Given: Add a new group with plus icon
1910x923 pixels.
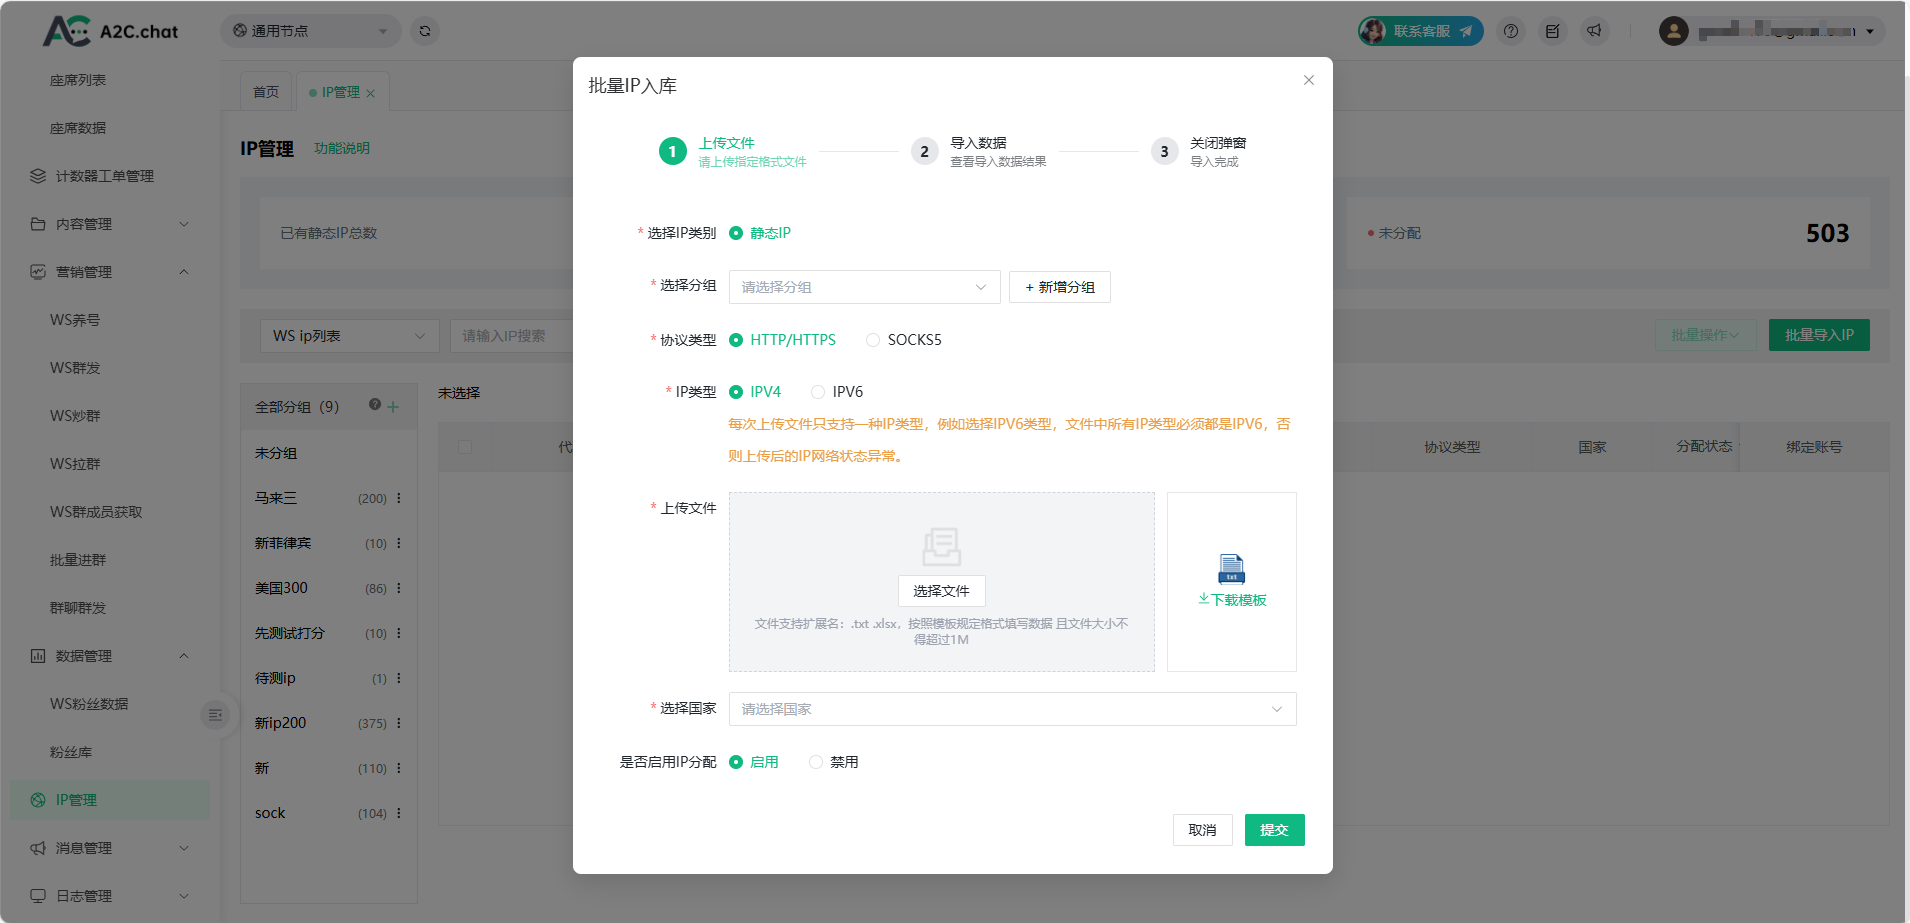Looking at the screenshot, I should click(393, 407).
